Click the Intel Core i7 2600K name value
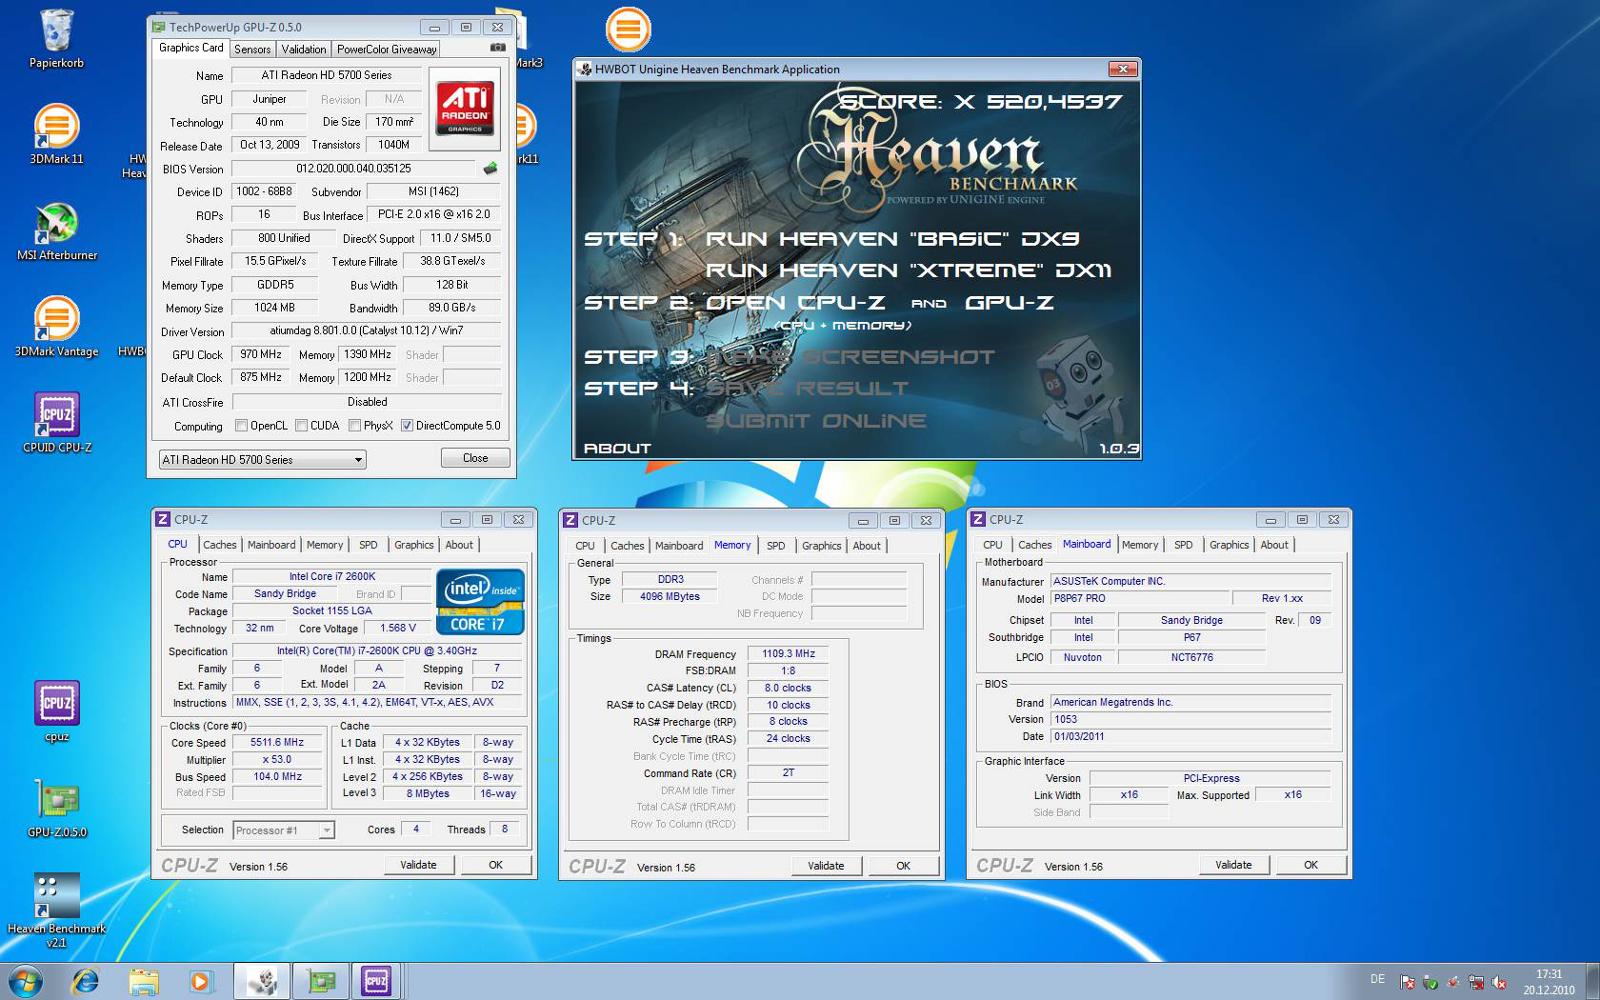1600x1000 pixels. point(332,576)
